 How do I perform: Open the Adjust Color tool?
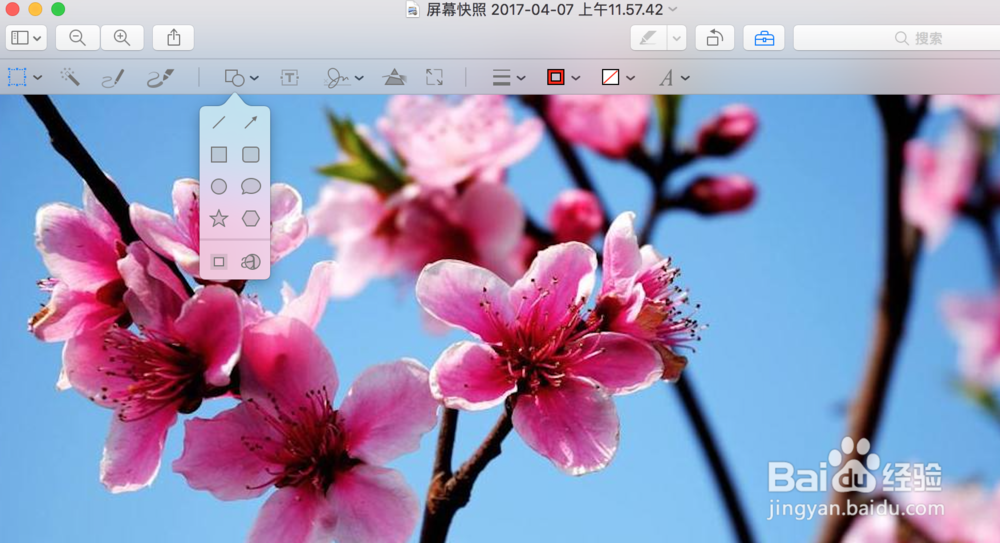394,77
